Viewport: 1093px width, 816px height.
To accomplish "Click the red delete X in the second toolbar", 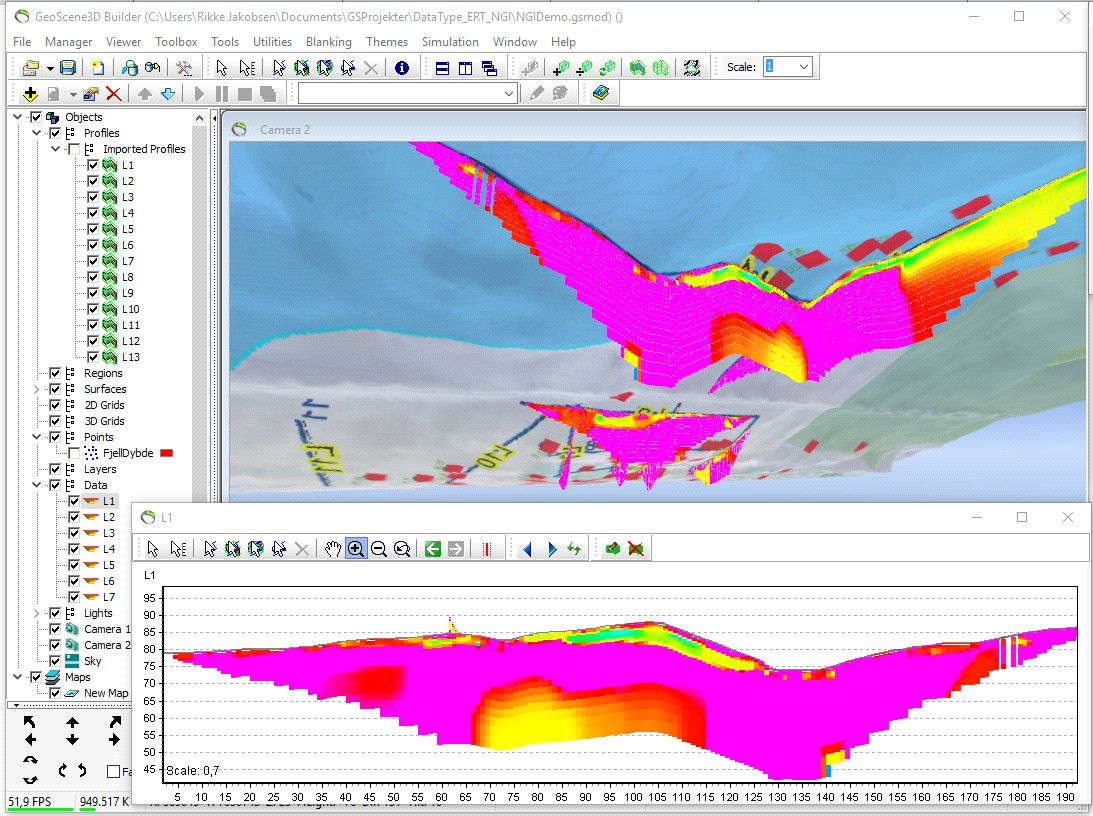I will coord(113,93).
